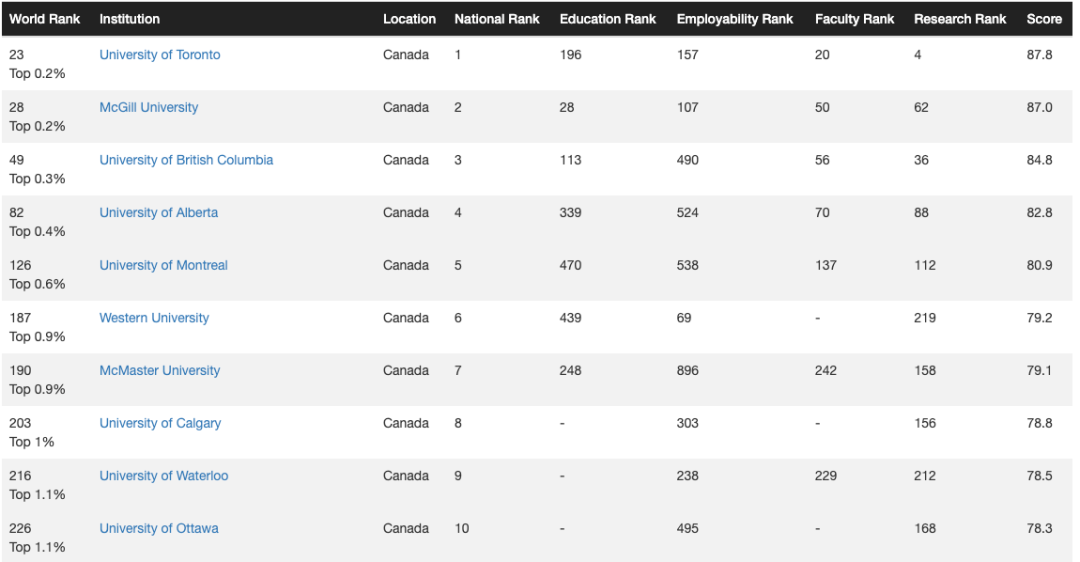
Task: Click the Faculty Rank column header
Action: click(x=854, y=19)
